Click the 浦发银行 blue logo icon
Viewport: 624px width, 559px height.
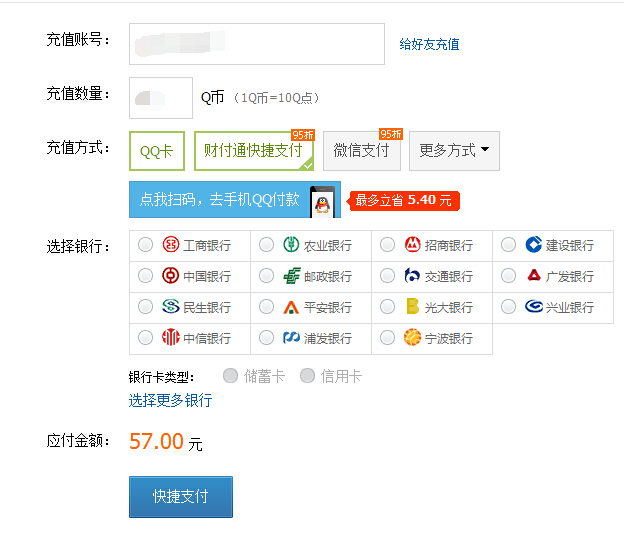[291, 337]
